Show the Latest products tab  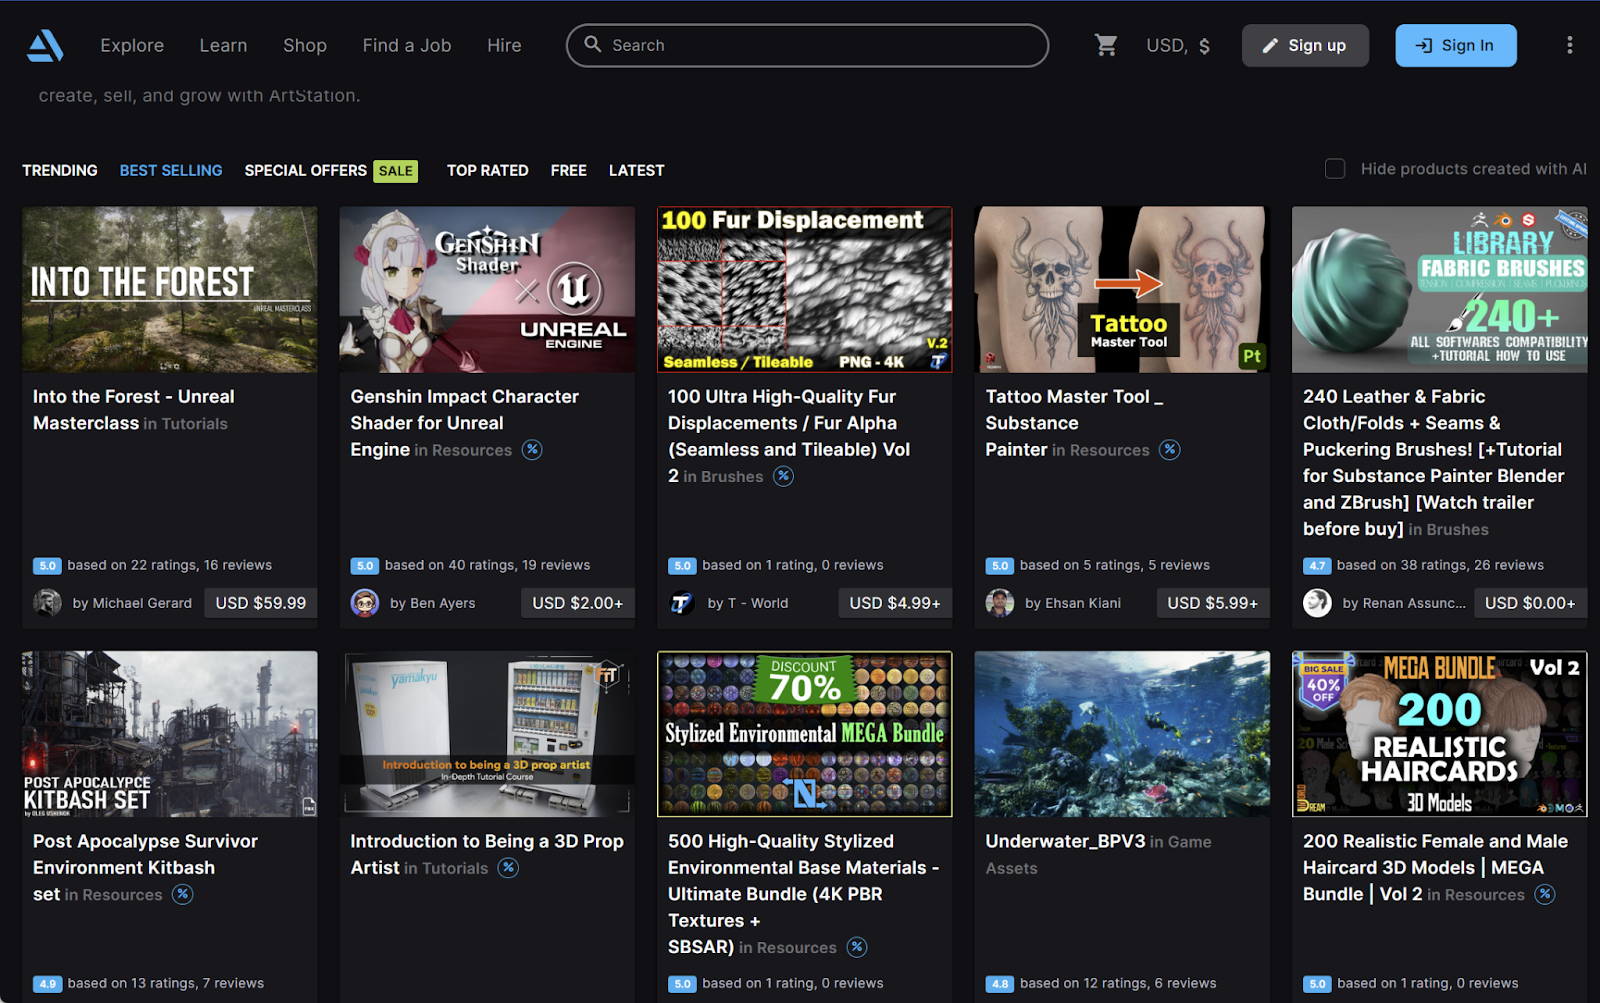(x=637, y=170)
